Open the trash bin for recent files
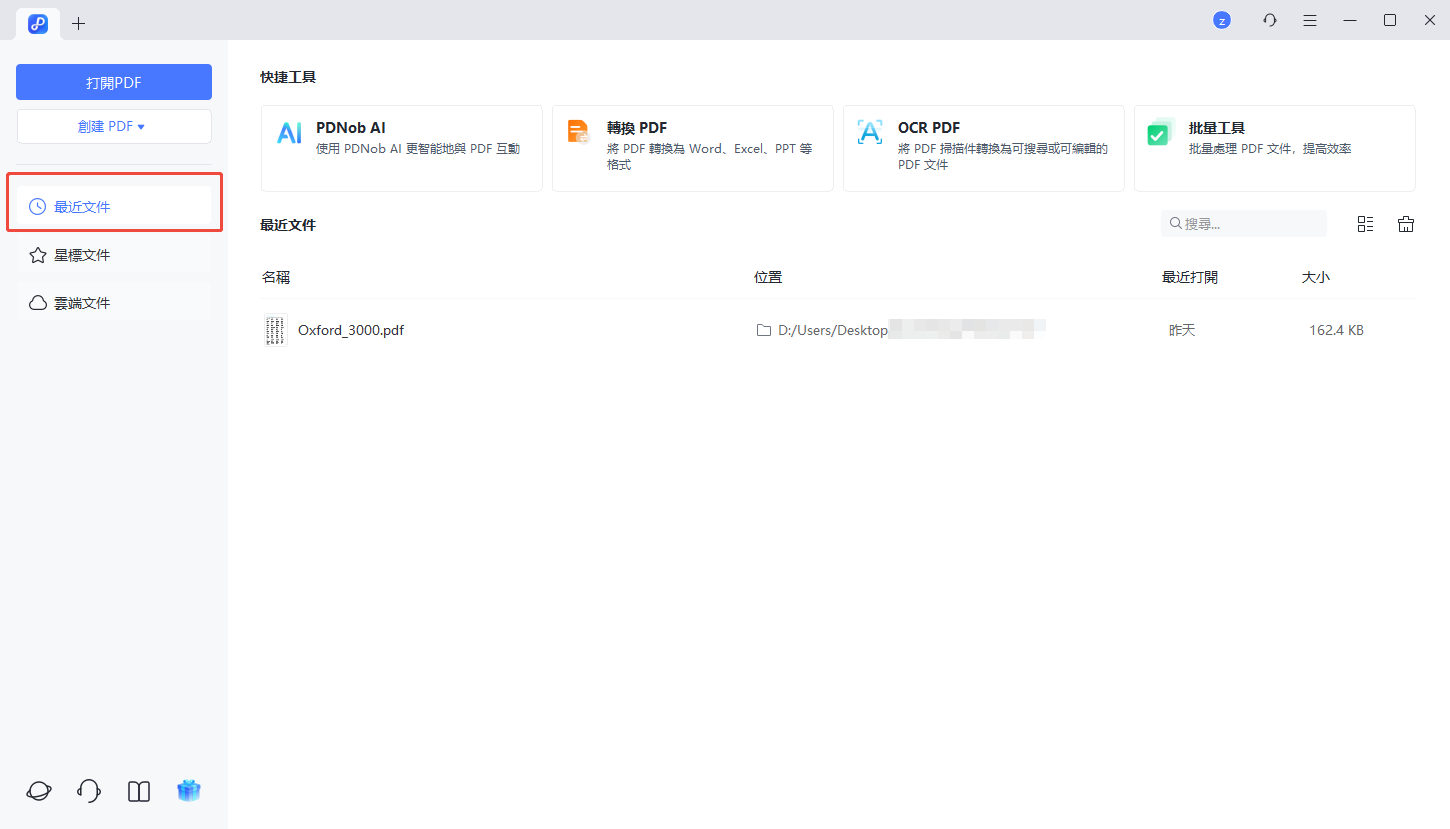This screenshot has width=1450, height=829. [x=1405, y=223]
